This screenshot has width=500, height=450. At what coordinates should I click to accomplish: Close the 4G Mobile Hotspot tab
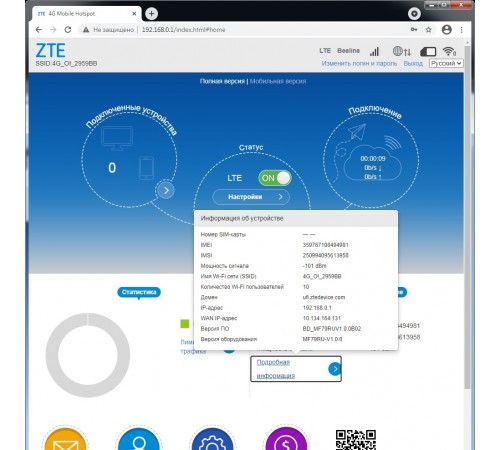[134, 14]
